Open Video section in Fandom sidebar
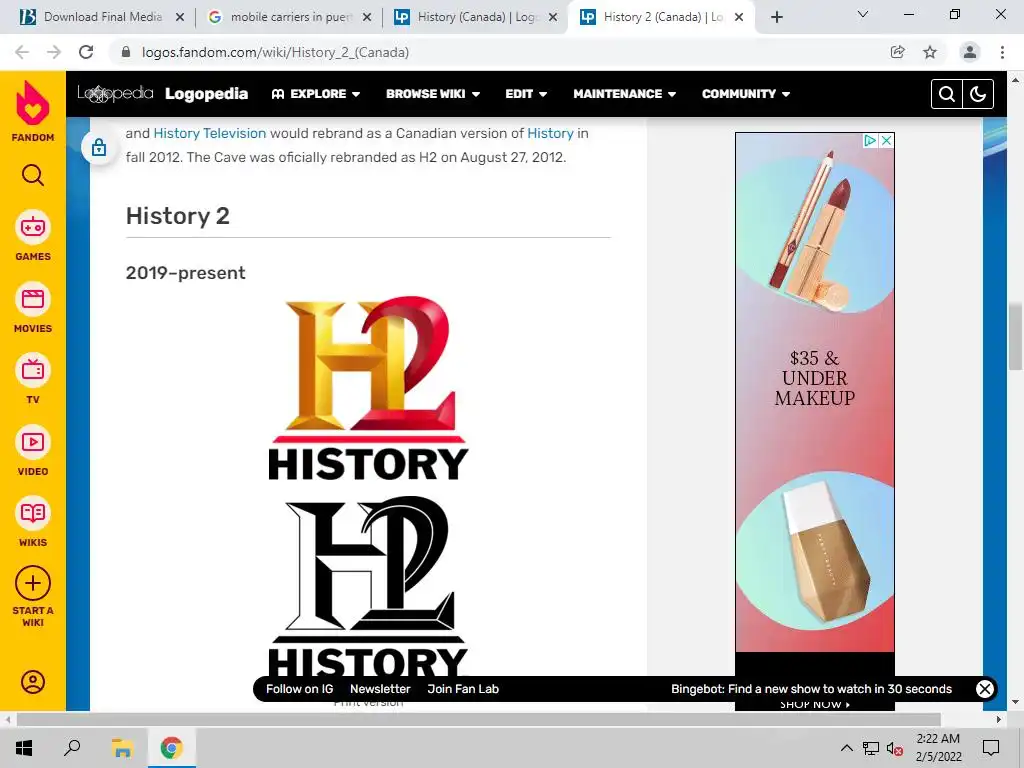 coord(33,451)
